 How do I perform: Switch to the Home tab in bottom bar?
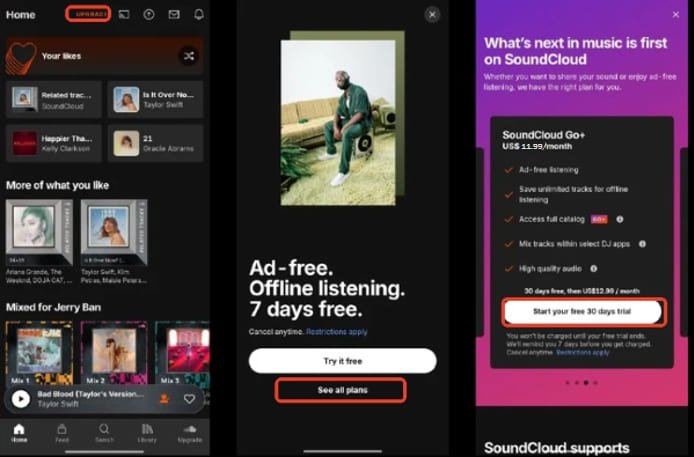[19, 433]
